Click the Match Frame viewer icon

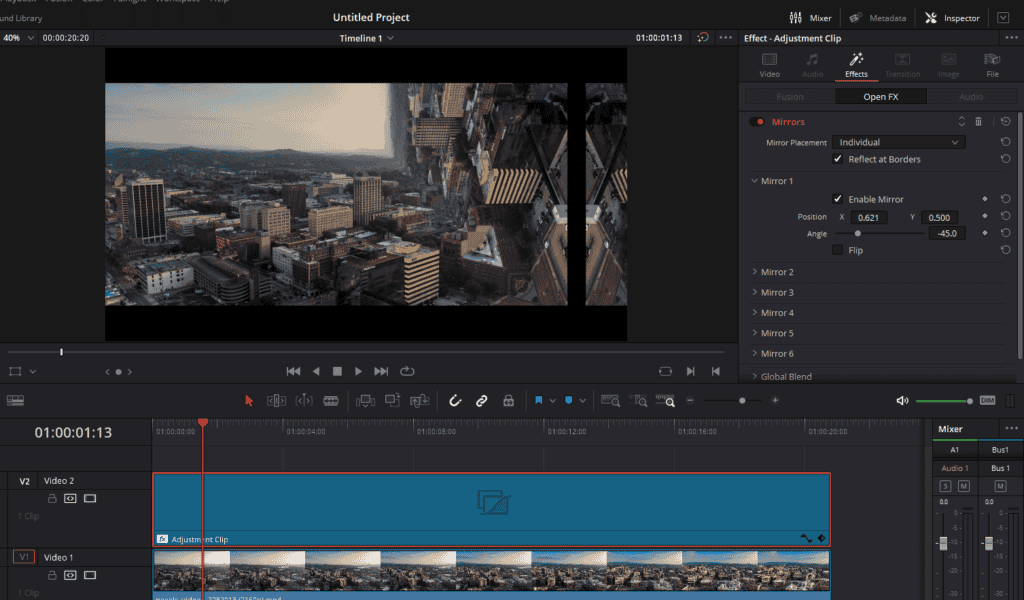665,371
